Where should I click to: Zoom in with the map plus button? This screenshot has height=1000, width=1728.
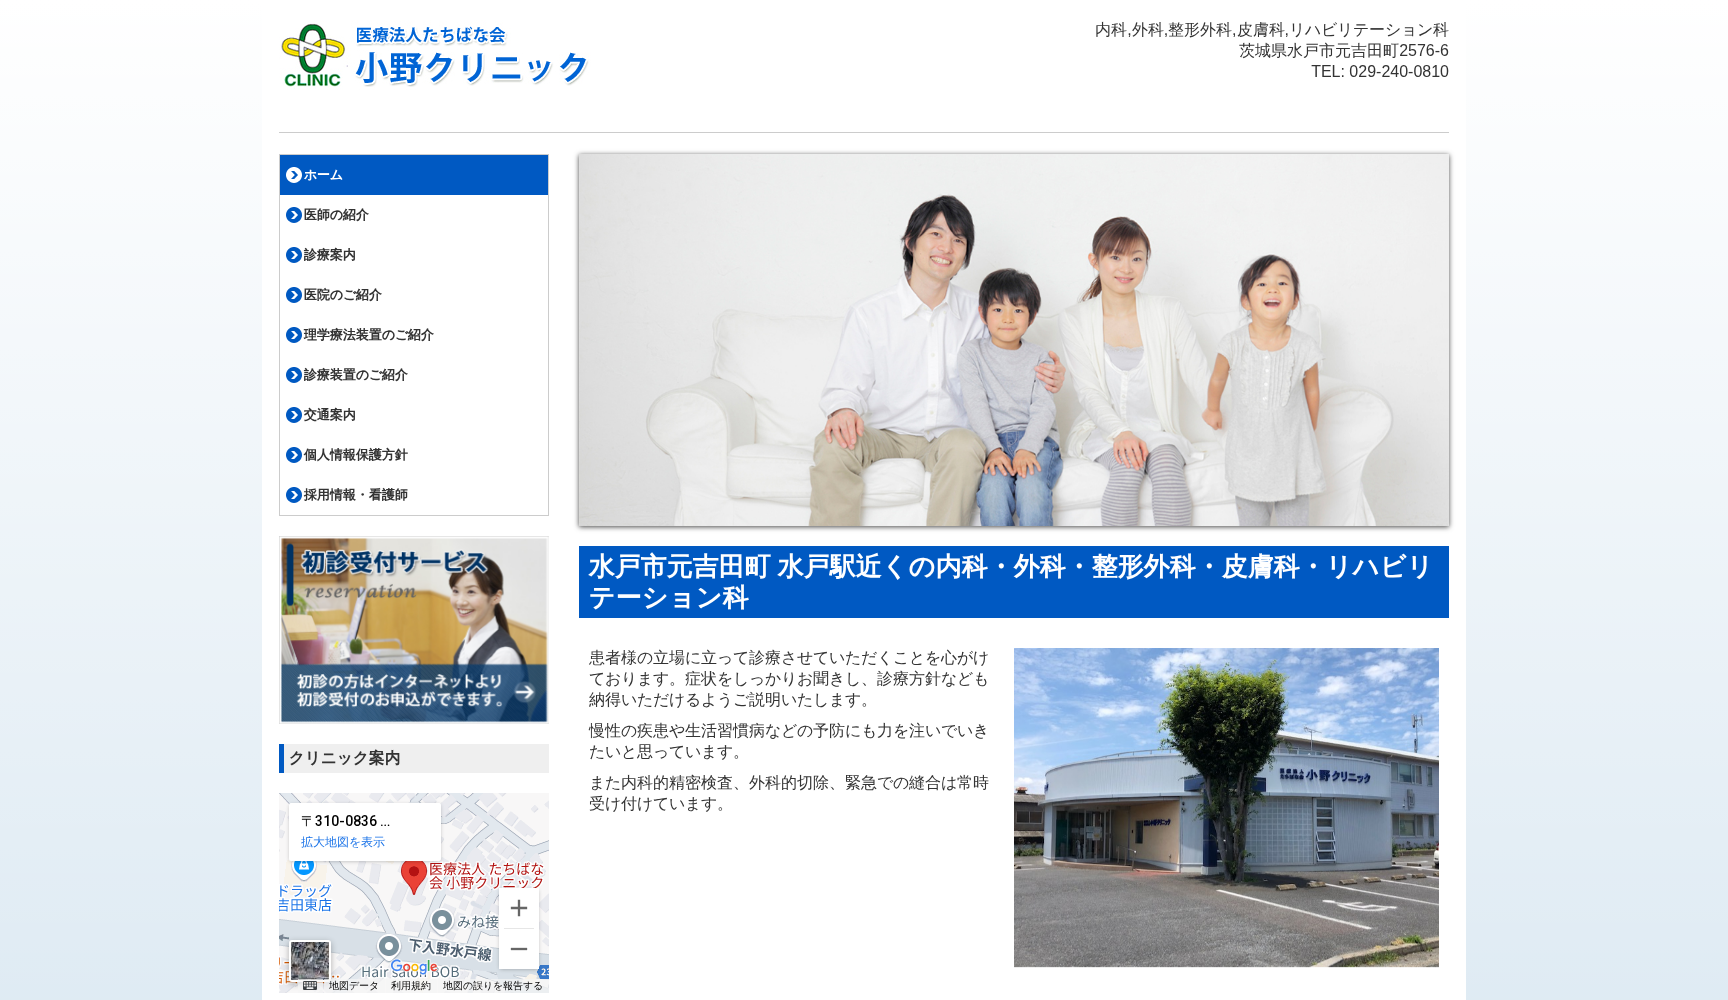pos(519,908)
